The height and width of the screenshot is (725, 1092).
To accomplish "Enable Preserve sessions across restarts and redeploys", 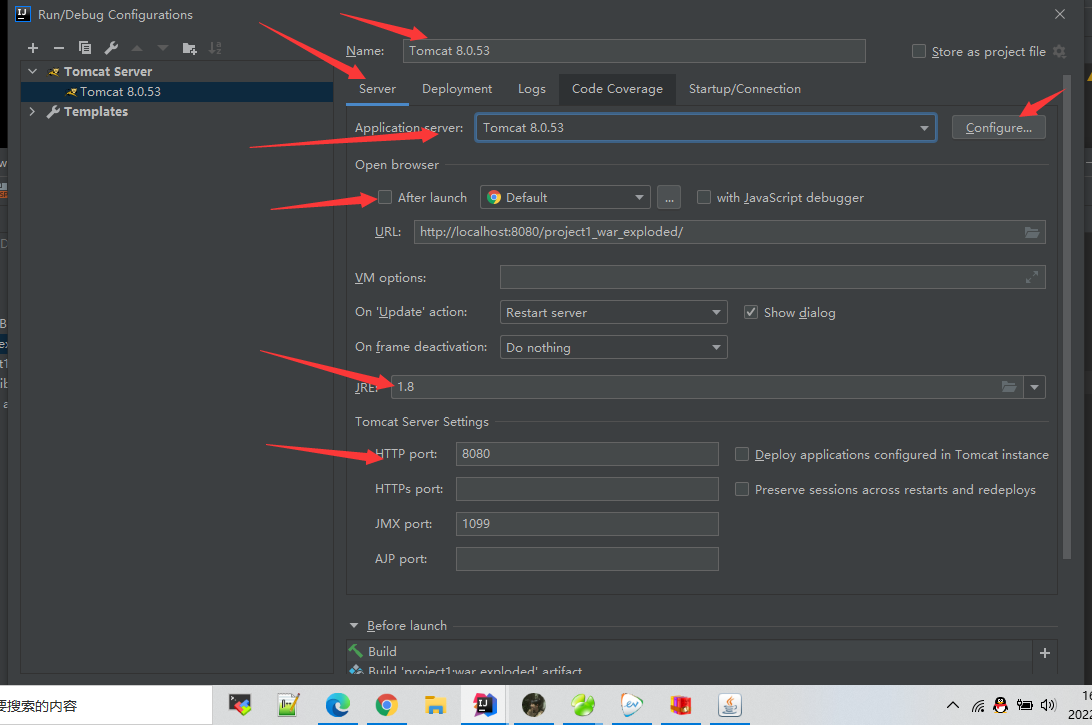I will click(x=742, y=489).
